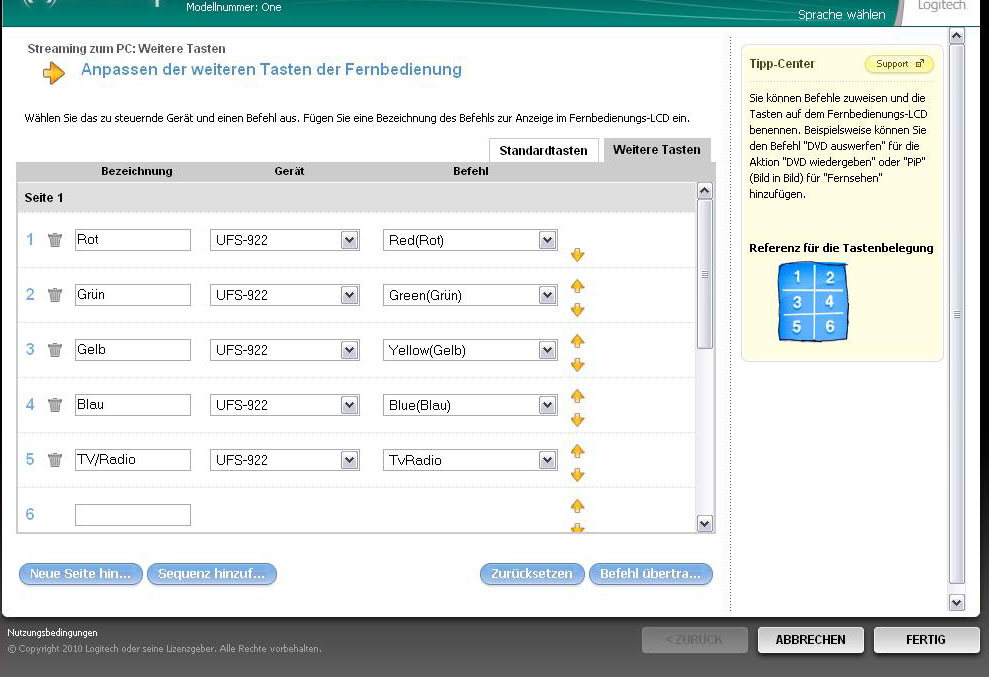Open device dropdown in Gelb row
989x677 pixels.
point(349,350)
